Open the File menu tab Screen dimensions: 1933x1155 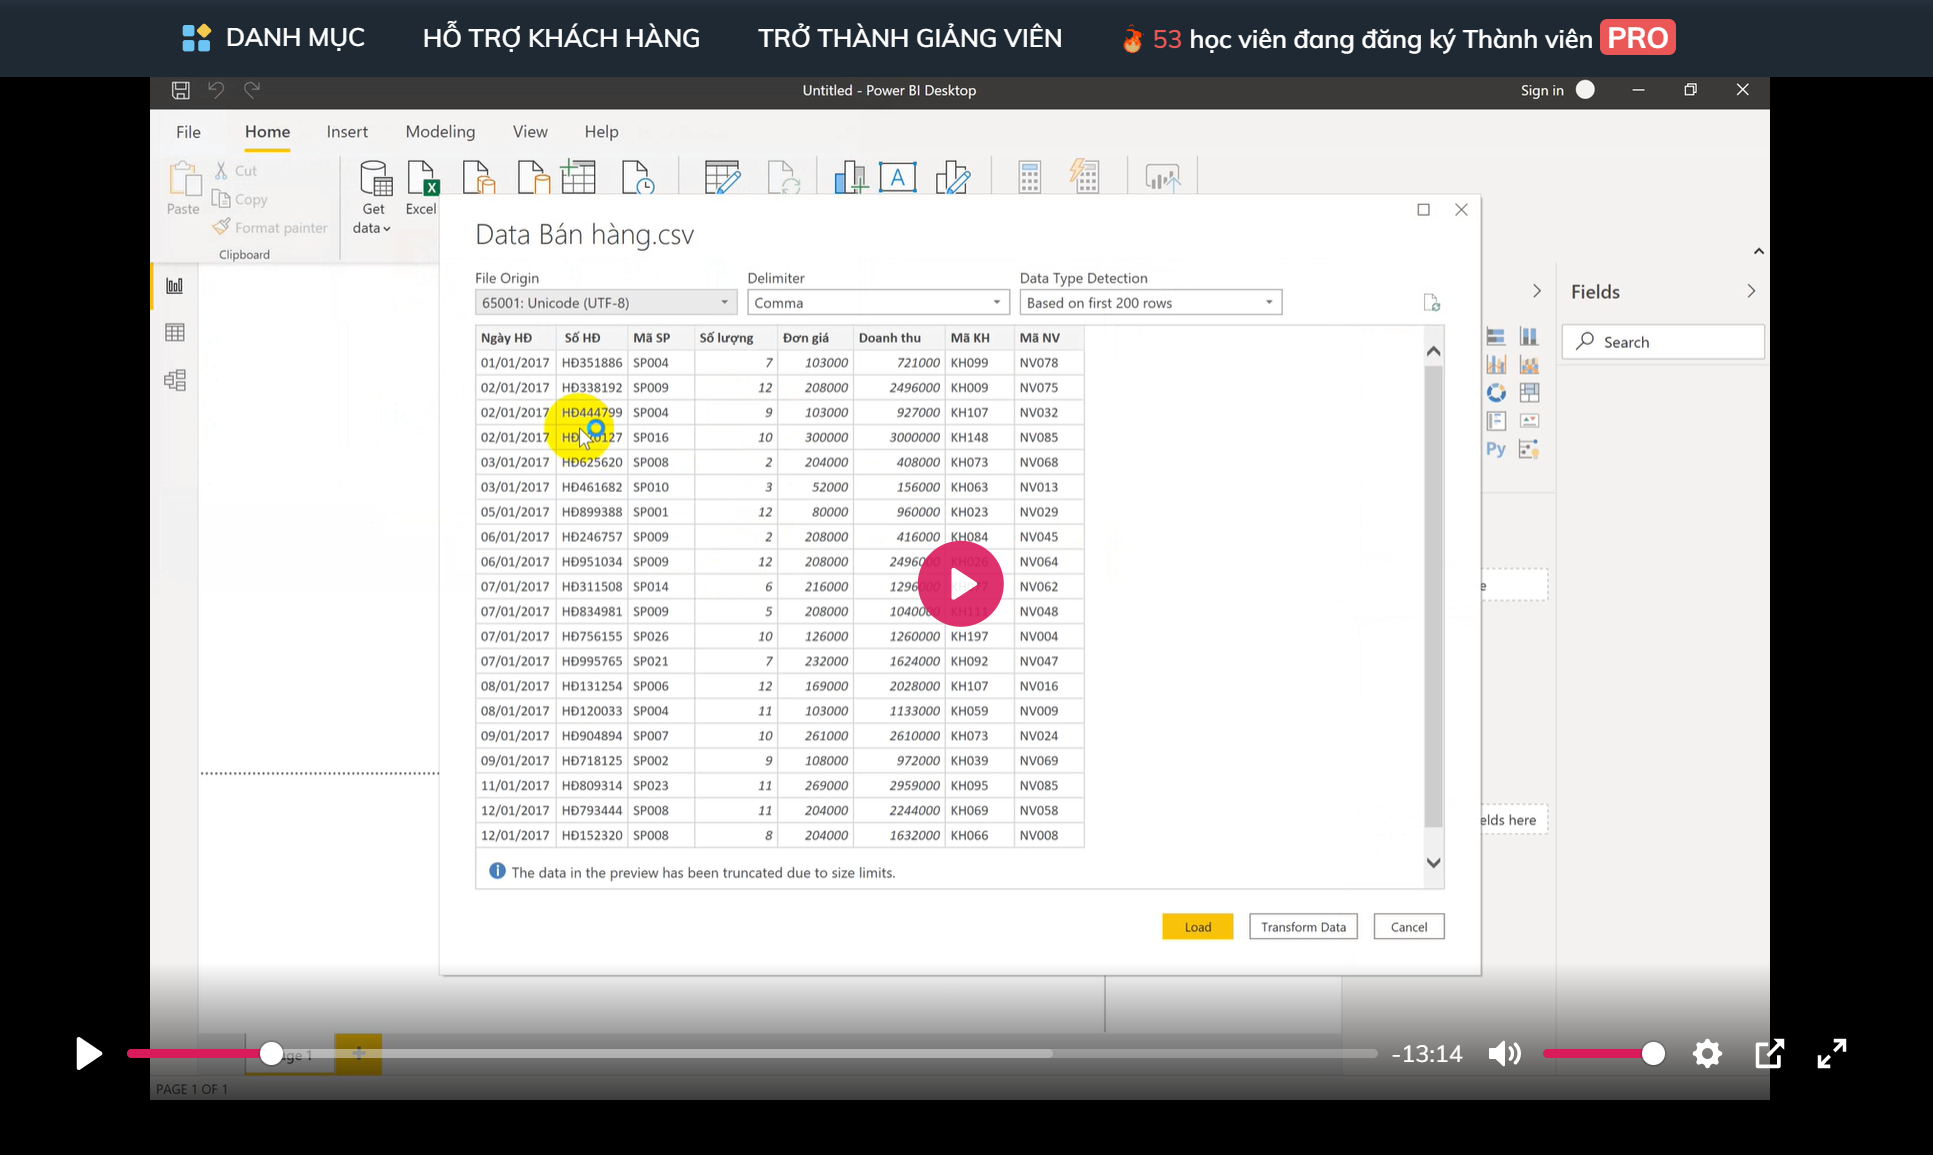pyautogui.click(x=188, y=132)
